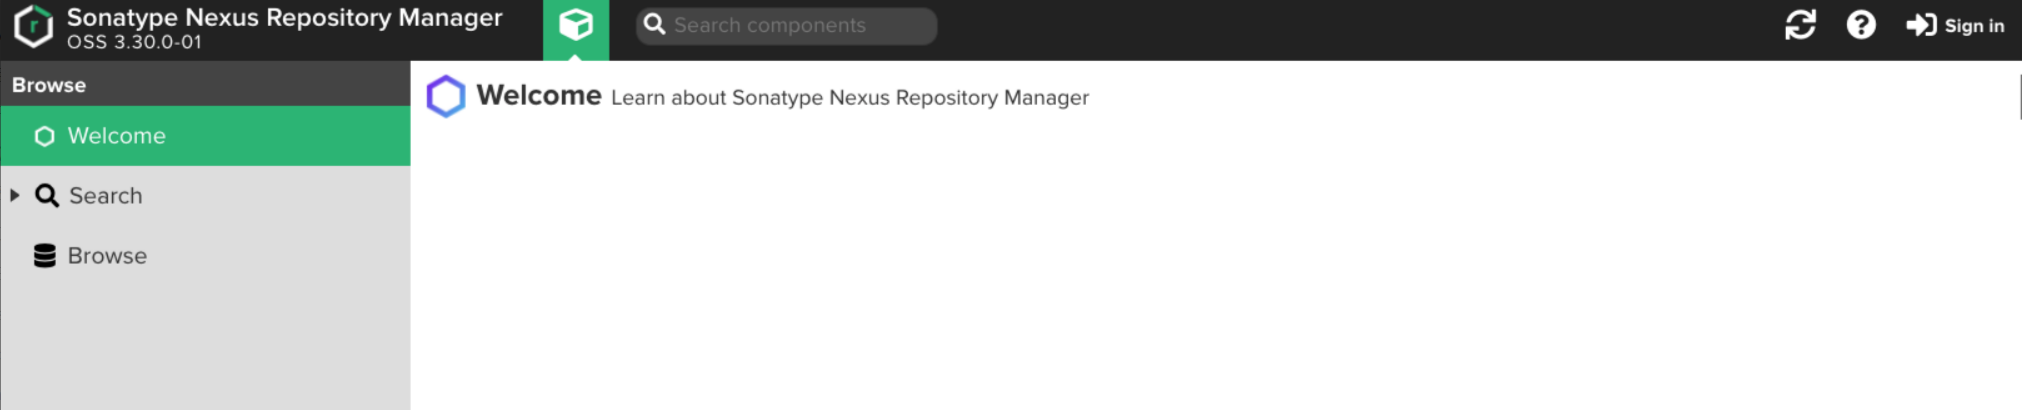Open the Help question mark menu
Image resolution: width=2022 pixels, height=410 pixels.
point(1860,25)
